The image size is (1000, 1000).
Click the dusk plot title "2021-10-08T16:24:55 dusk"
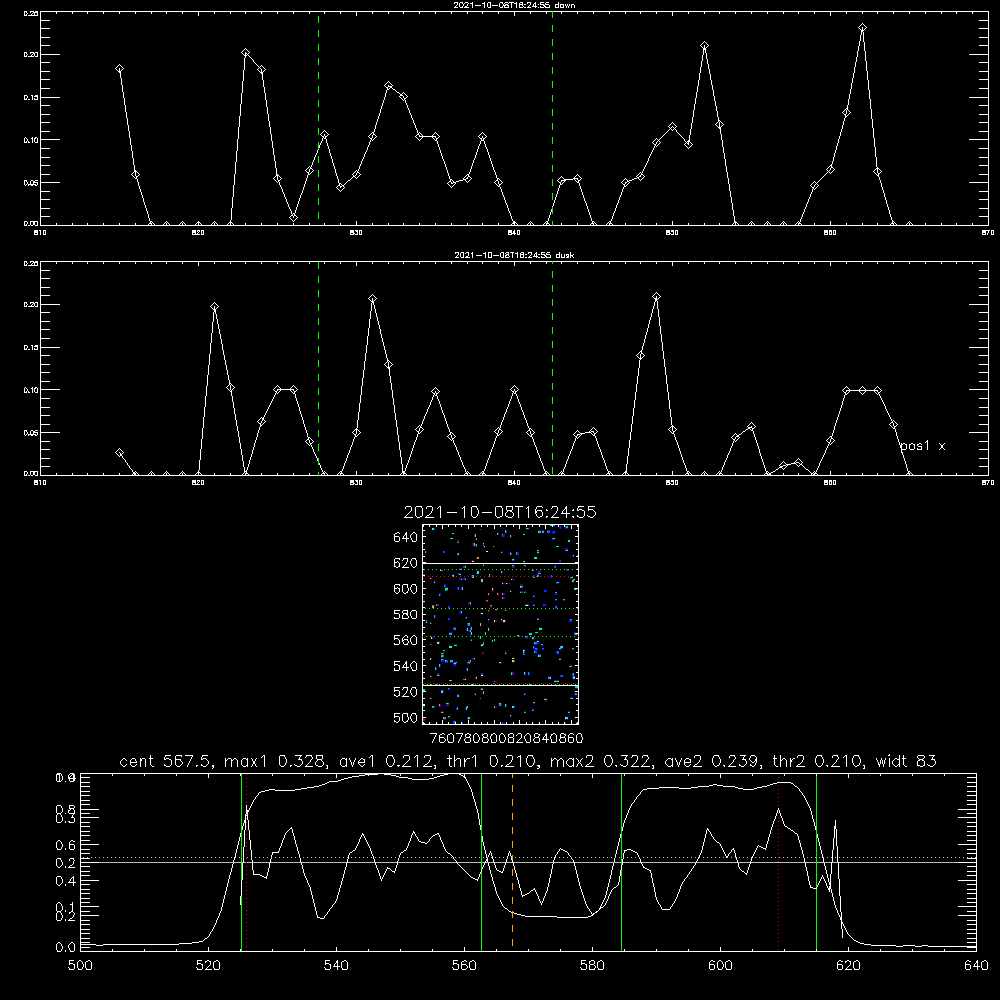514,255
